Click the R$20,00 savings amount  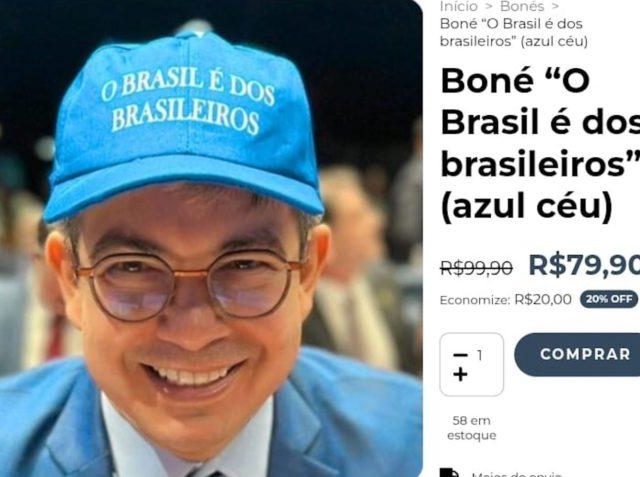(543, 300)
